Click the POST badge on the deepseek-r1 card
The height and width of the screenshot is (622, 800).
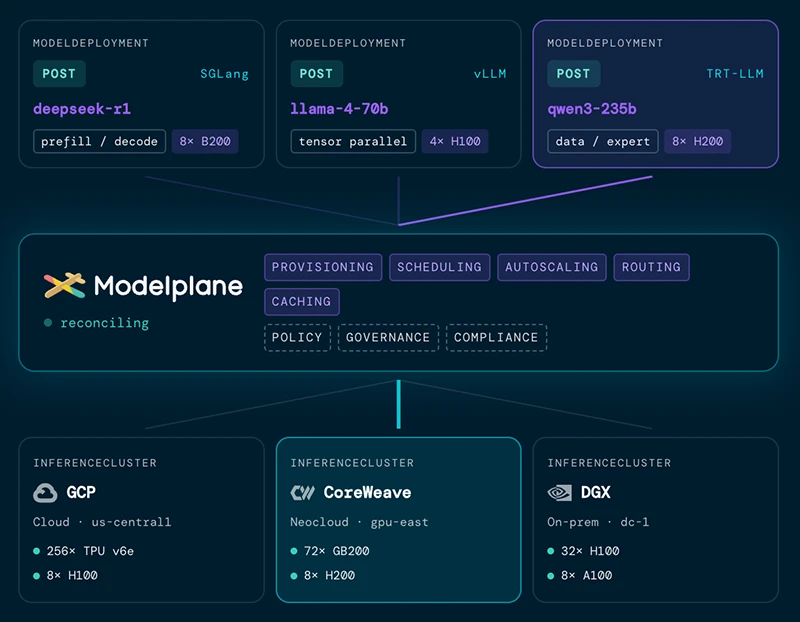59,74
